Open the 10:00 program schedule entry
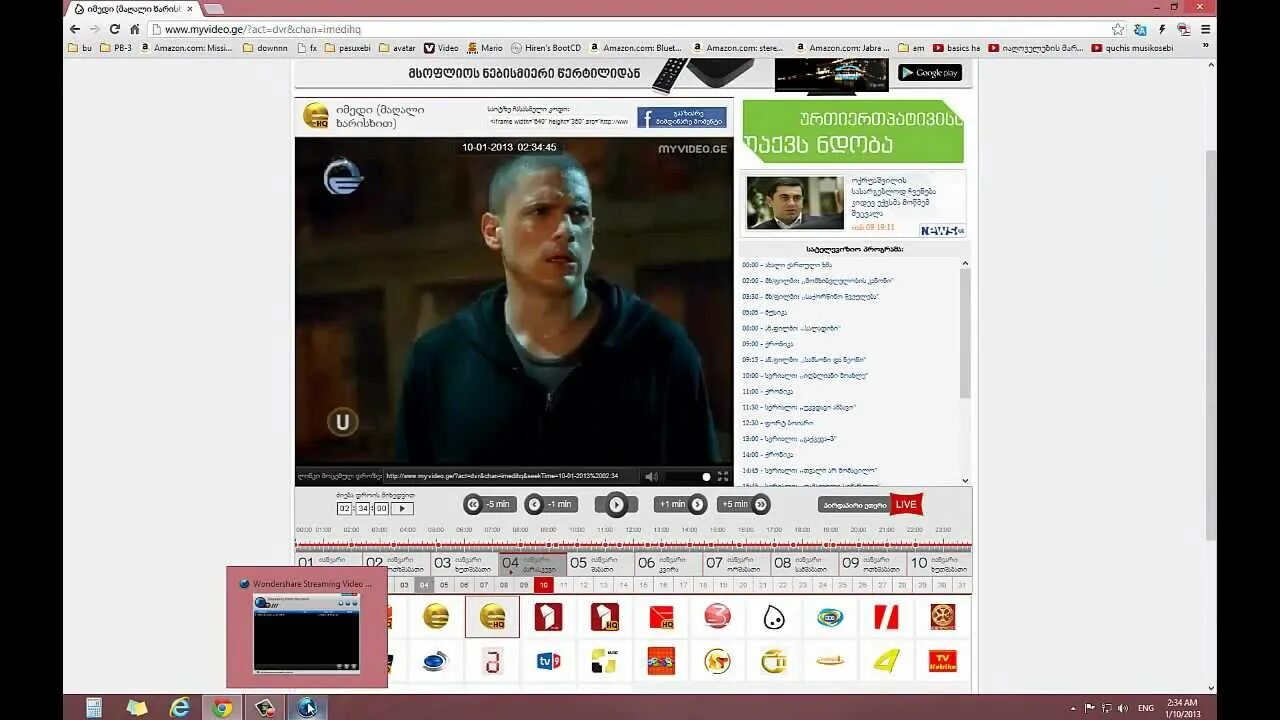This screenshot has width=1280, height=720. [x=805, y=376]
